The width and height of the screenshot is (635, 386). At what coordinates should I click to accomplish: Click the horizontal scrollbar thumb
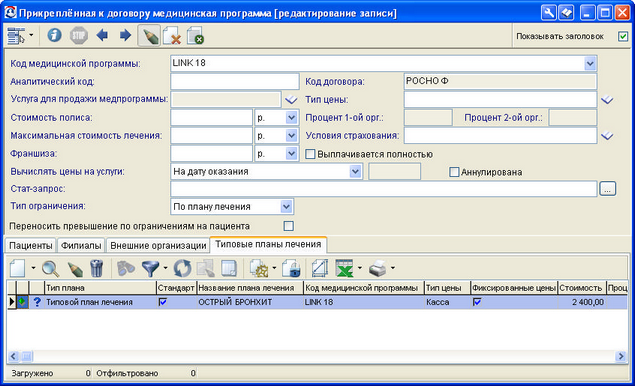tap(26, 356)
